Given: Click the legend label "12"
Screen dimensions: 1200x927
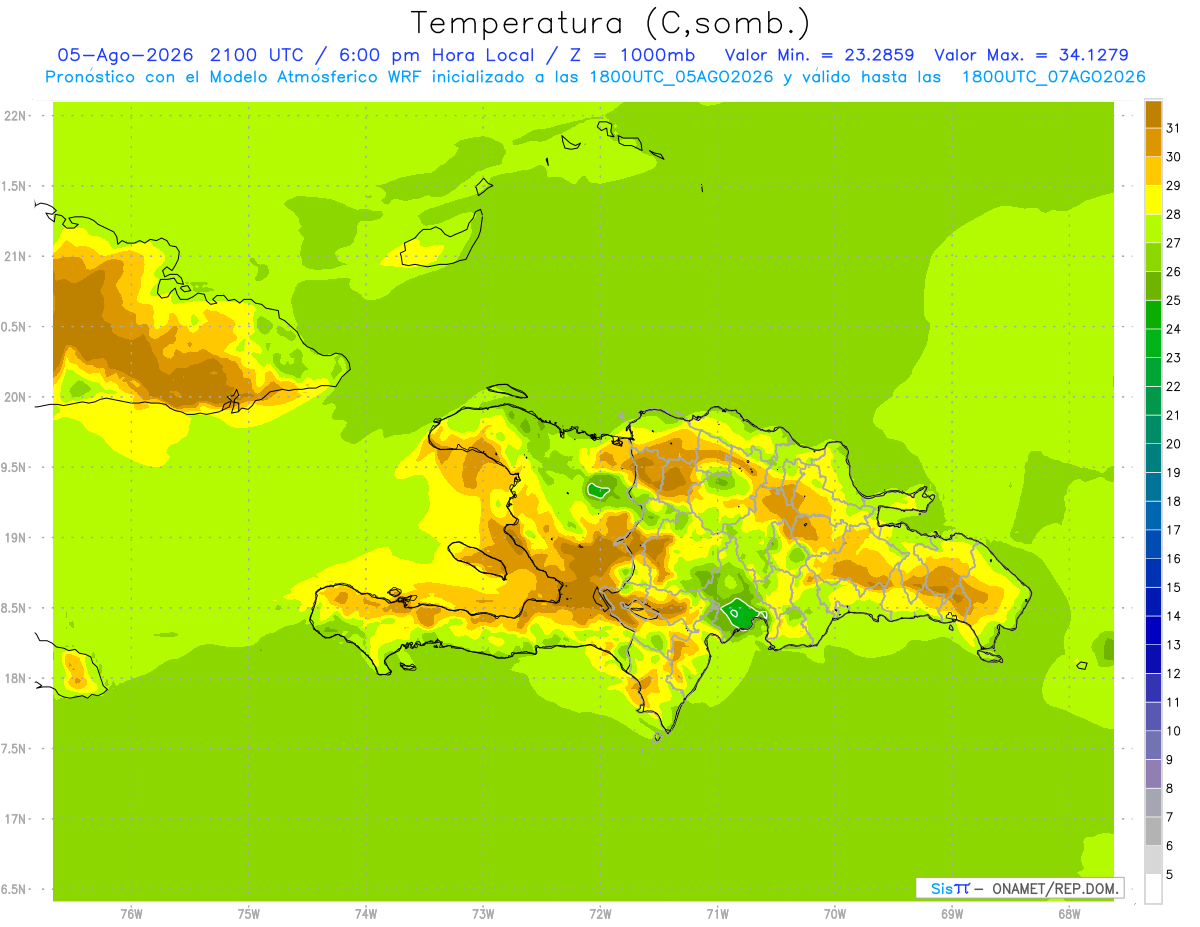Looking at the screenshot, I should tap(1173, 673).
